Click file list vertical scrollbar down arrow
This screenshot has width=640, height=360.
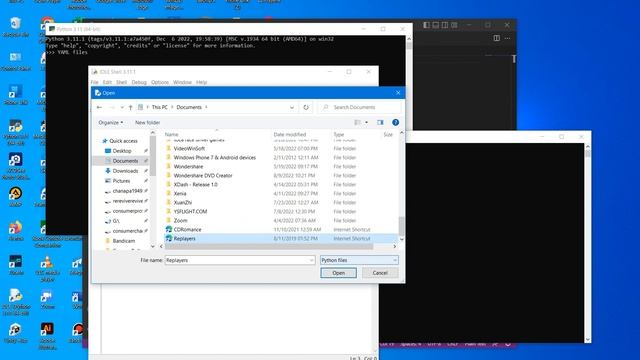[402, 240]
